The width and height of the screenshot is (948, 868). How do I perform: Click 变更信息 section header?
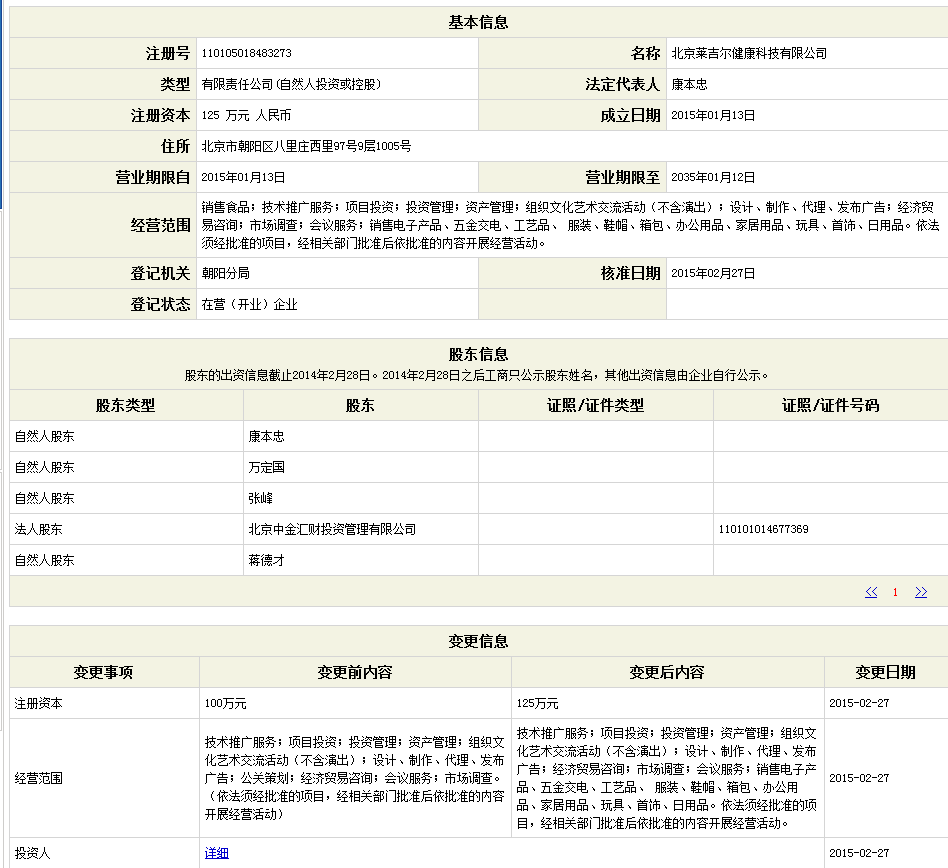coord(478,641)
